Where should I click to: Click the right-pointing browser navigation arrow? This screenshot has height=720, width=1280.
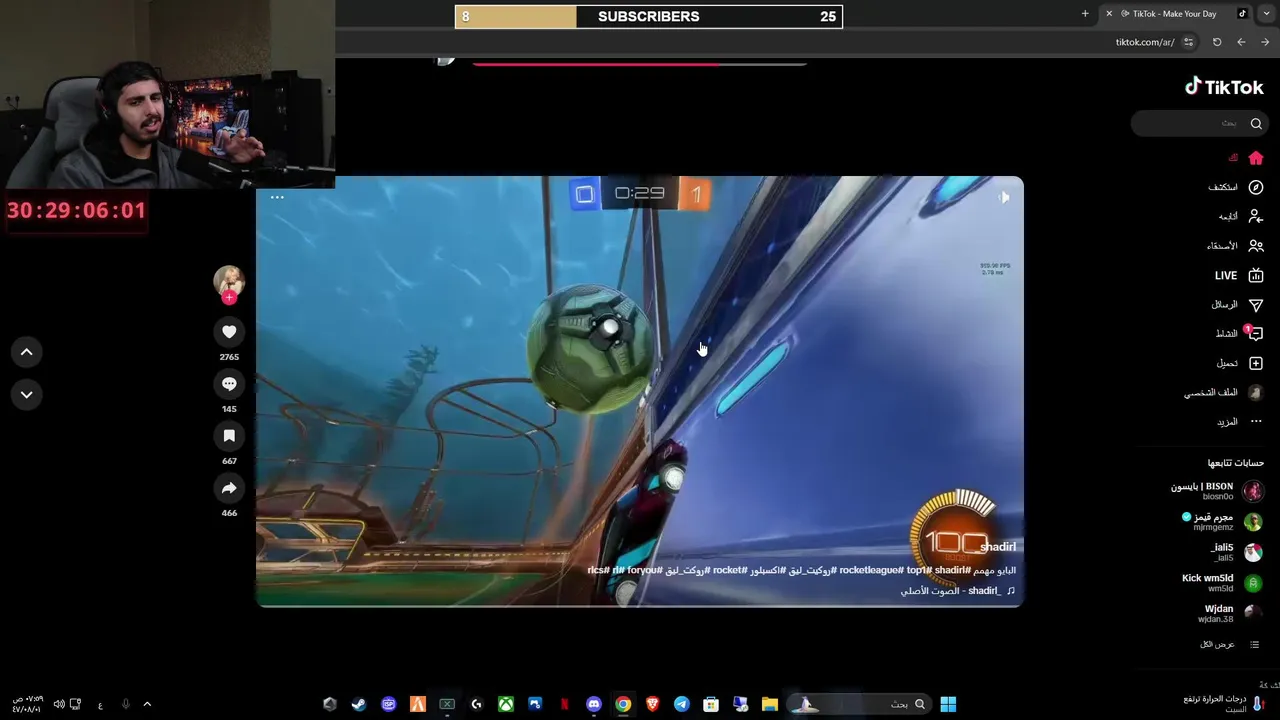(1265, 42)
